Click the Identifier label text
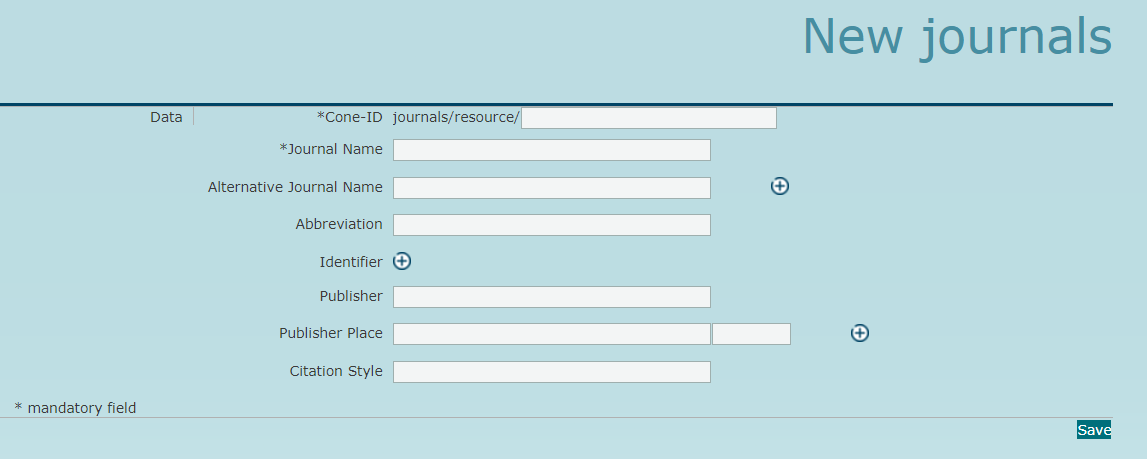This screenshot has height=459, width=1147. (350, 262)
